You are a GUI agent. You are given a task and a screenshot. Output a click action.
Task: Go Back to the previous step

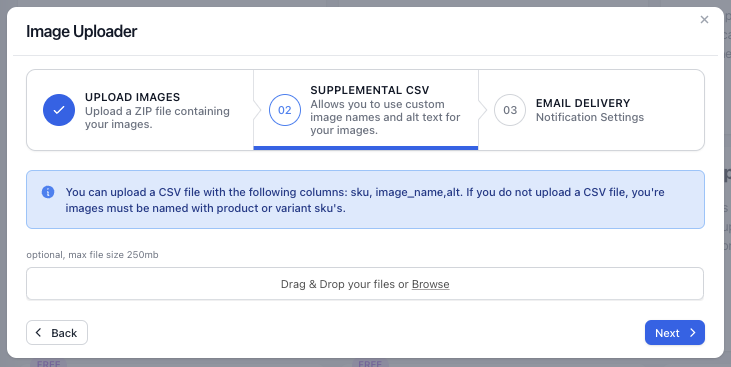click(x=57, y=332)
